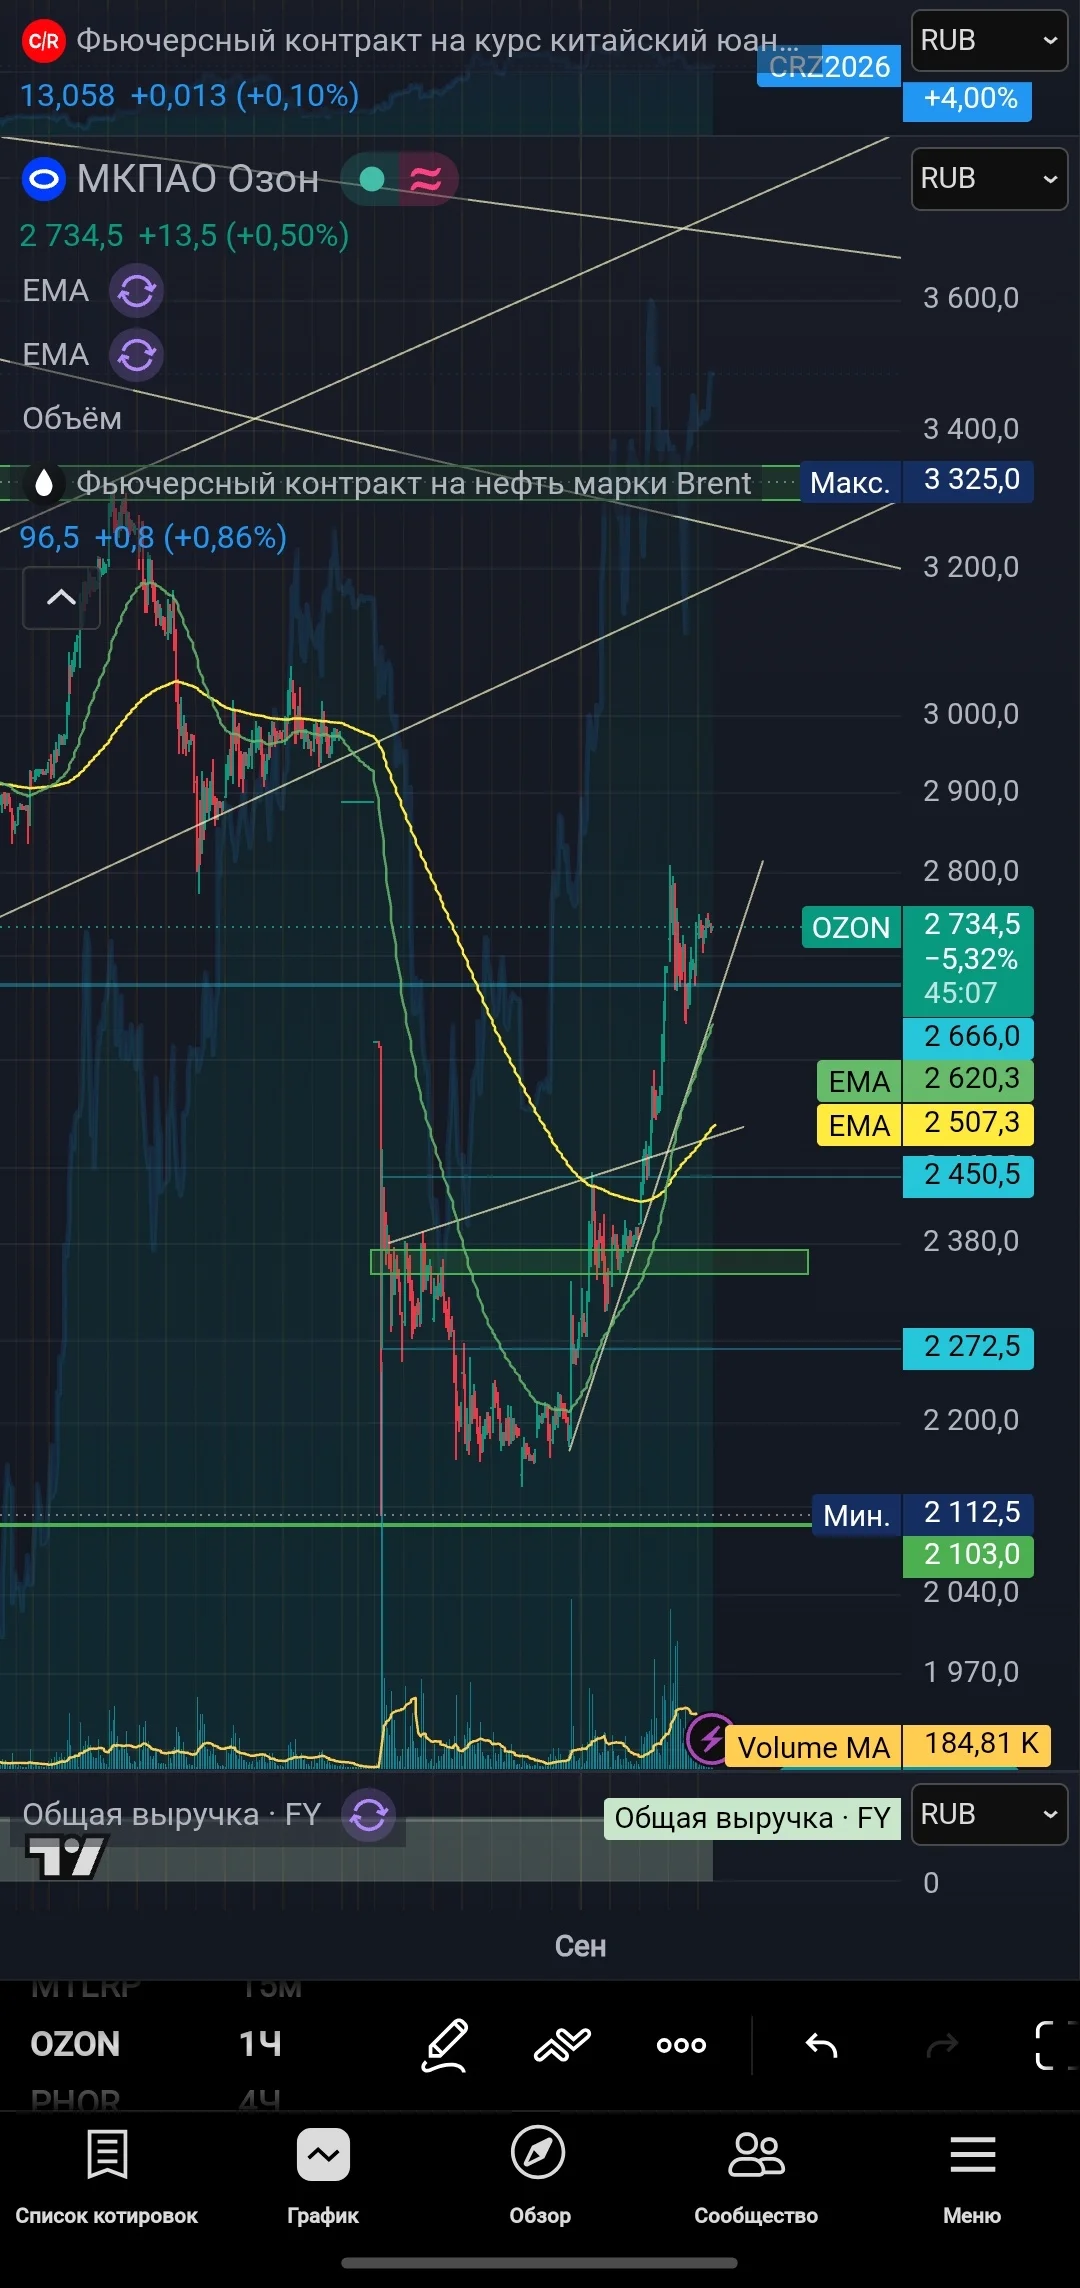Refresh the first EMA indicator
1080x2288 pixels.
coord(136,291)
